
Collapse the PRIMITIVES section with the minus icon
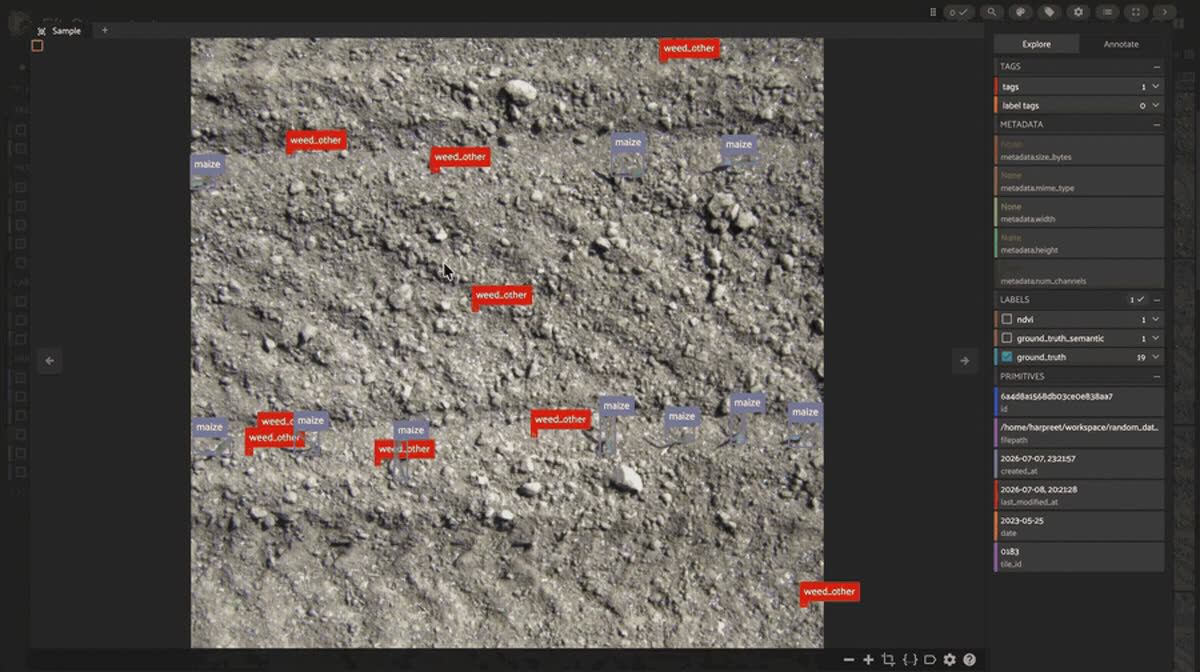point(1157,377)
